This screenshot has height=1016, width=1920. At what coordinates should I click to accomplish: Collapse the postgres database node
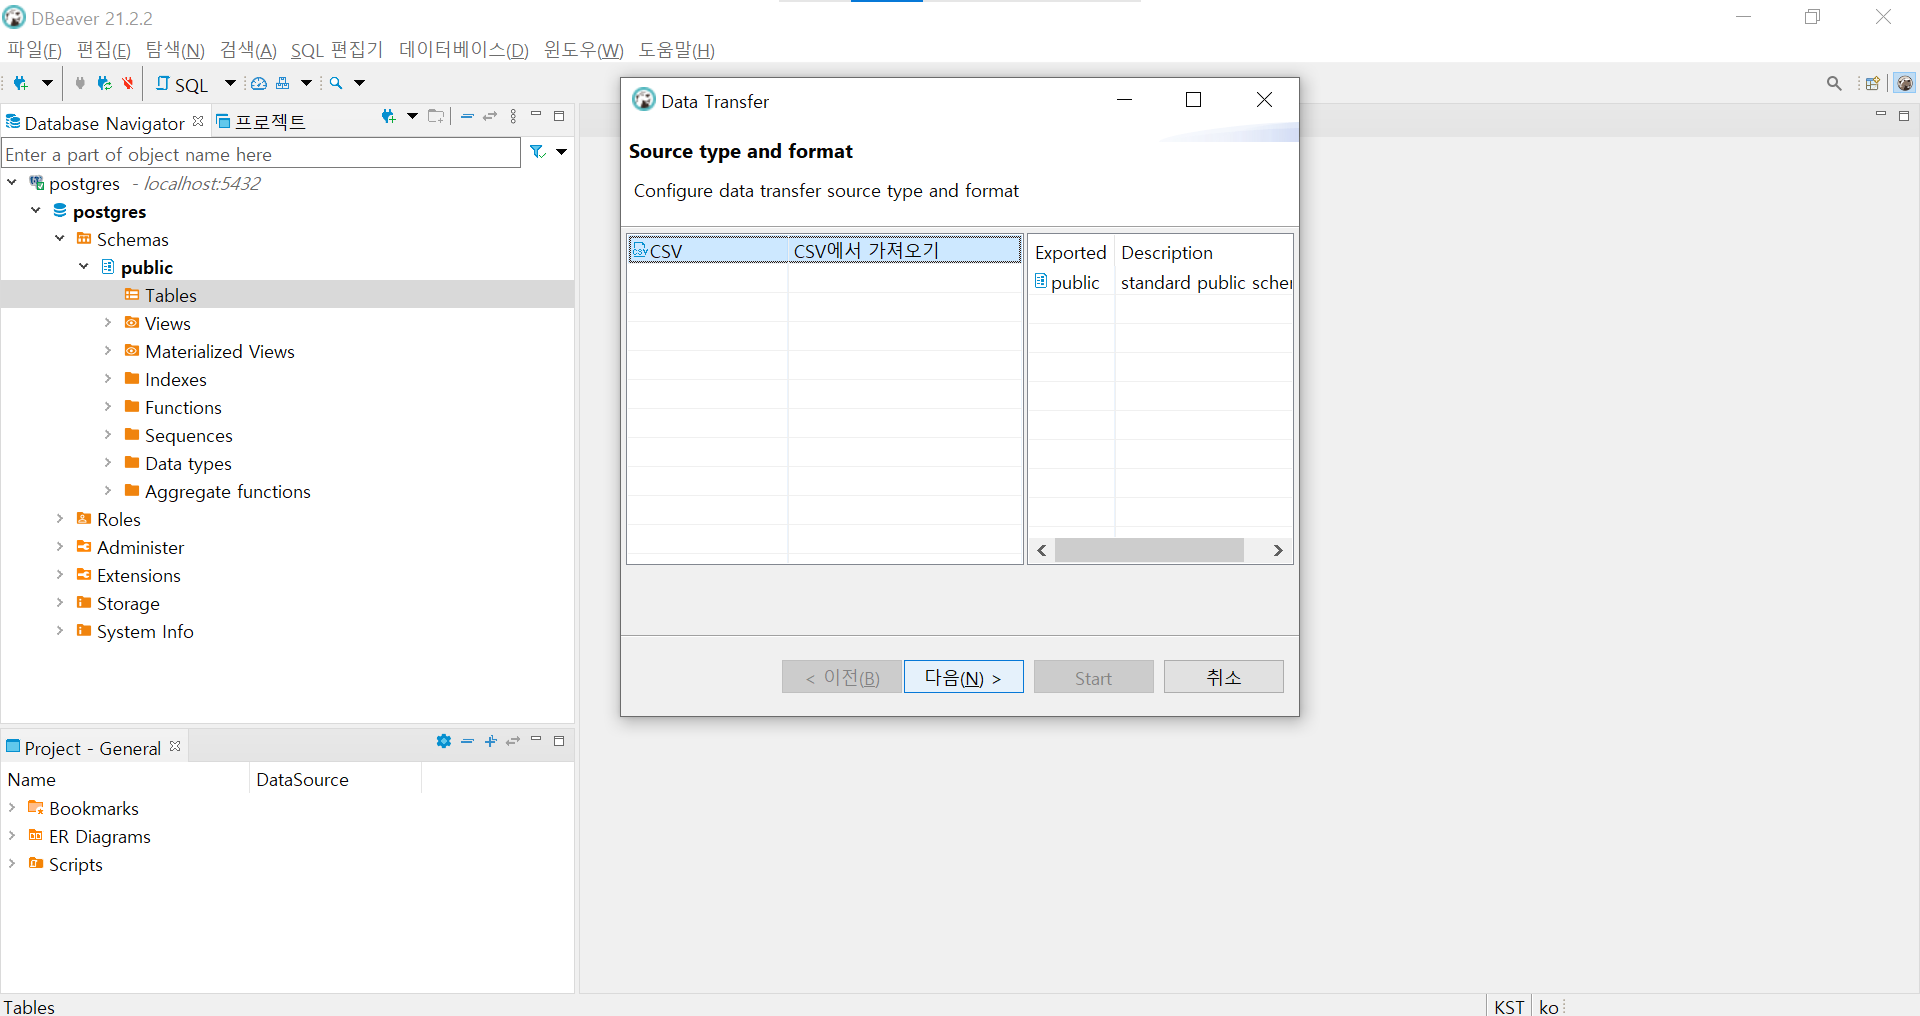pos(36,211)
